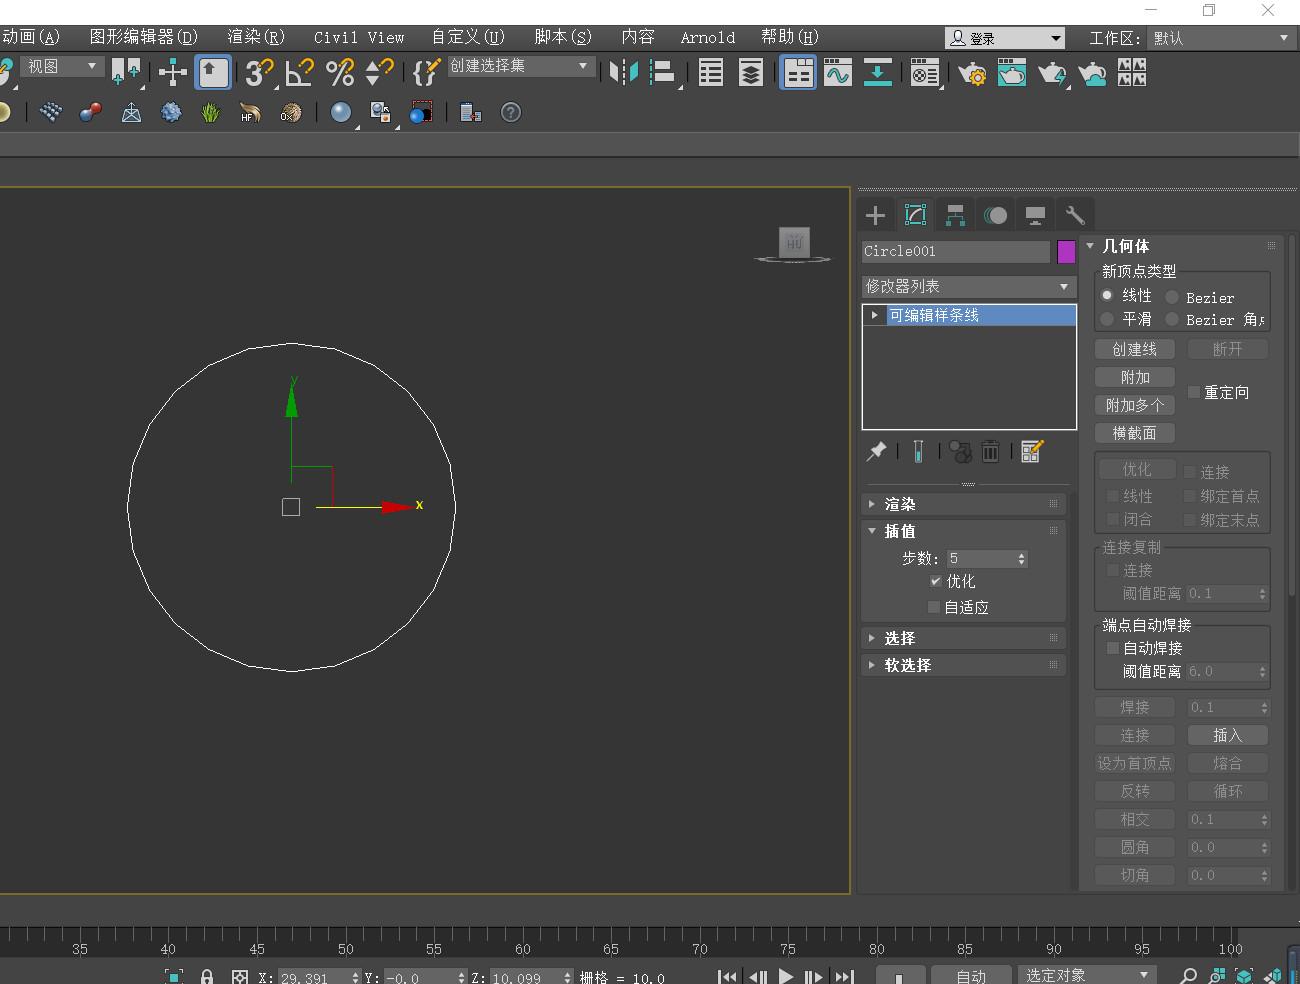The image size is (1300, 984).
Task: Change the Circle001 object color swatch
Action: (1064, 251)
